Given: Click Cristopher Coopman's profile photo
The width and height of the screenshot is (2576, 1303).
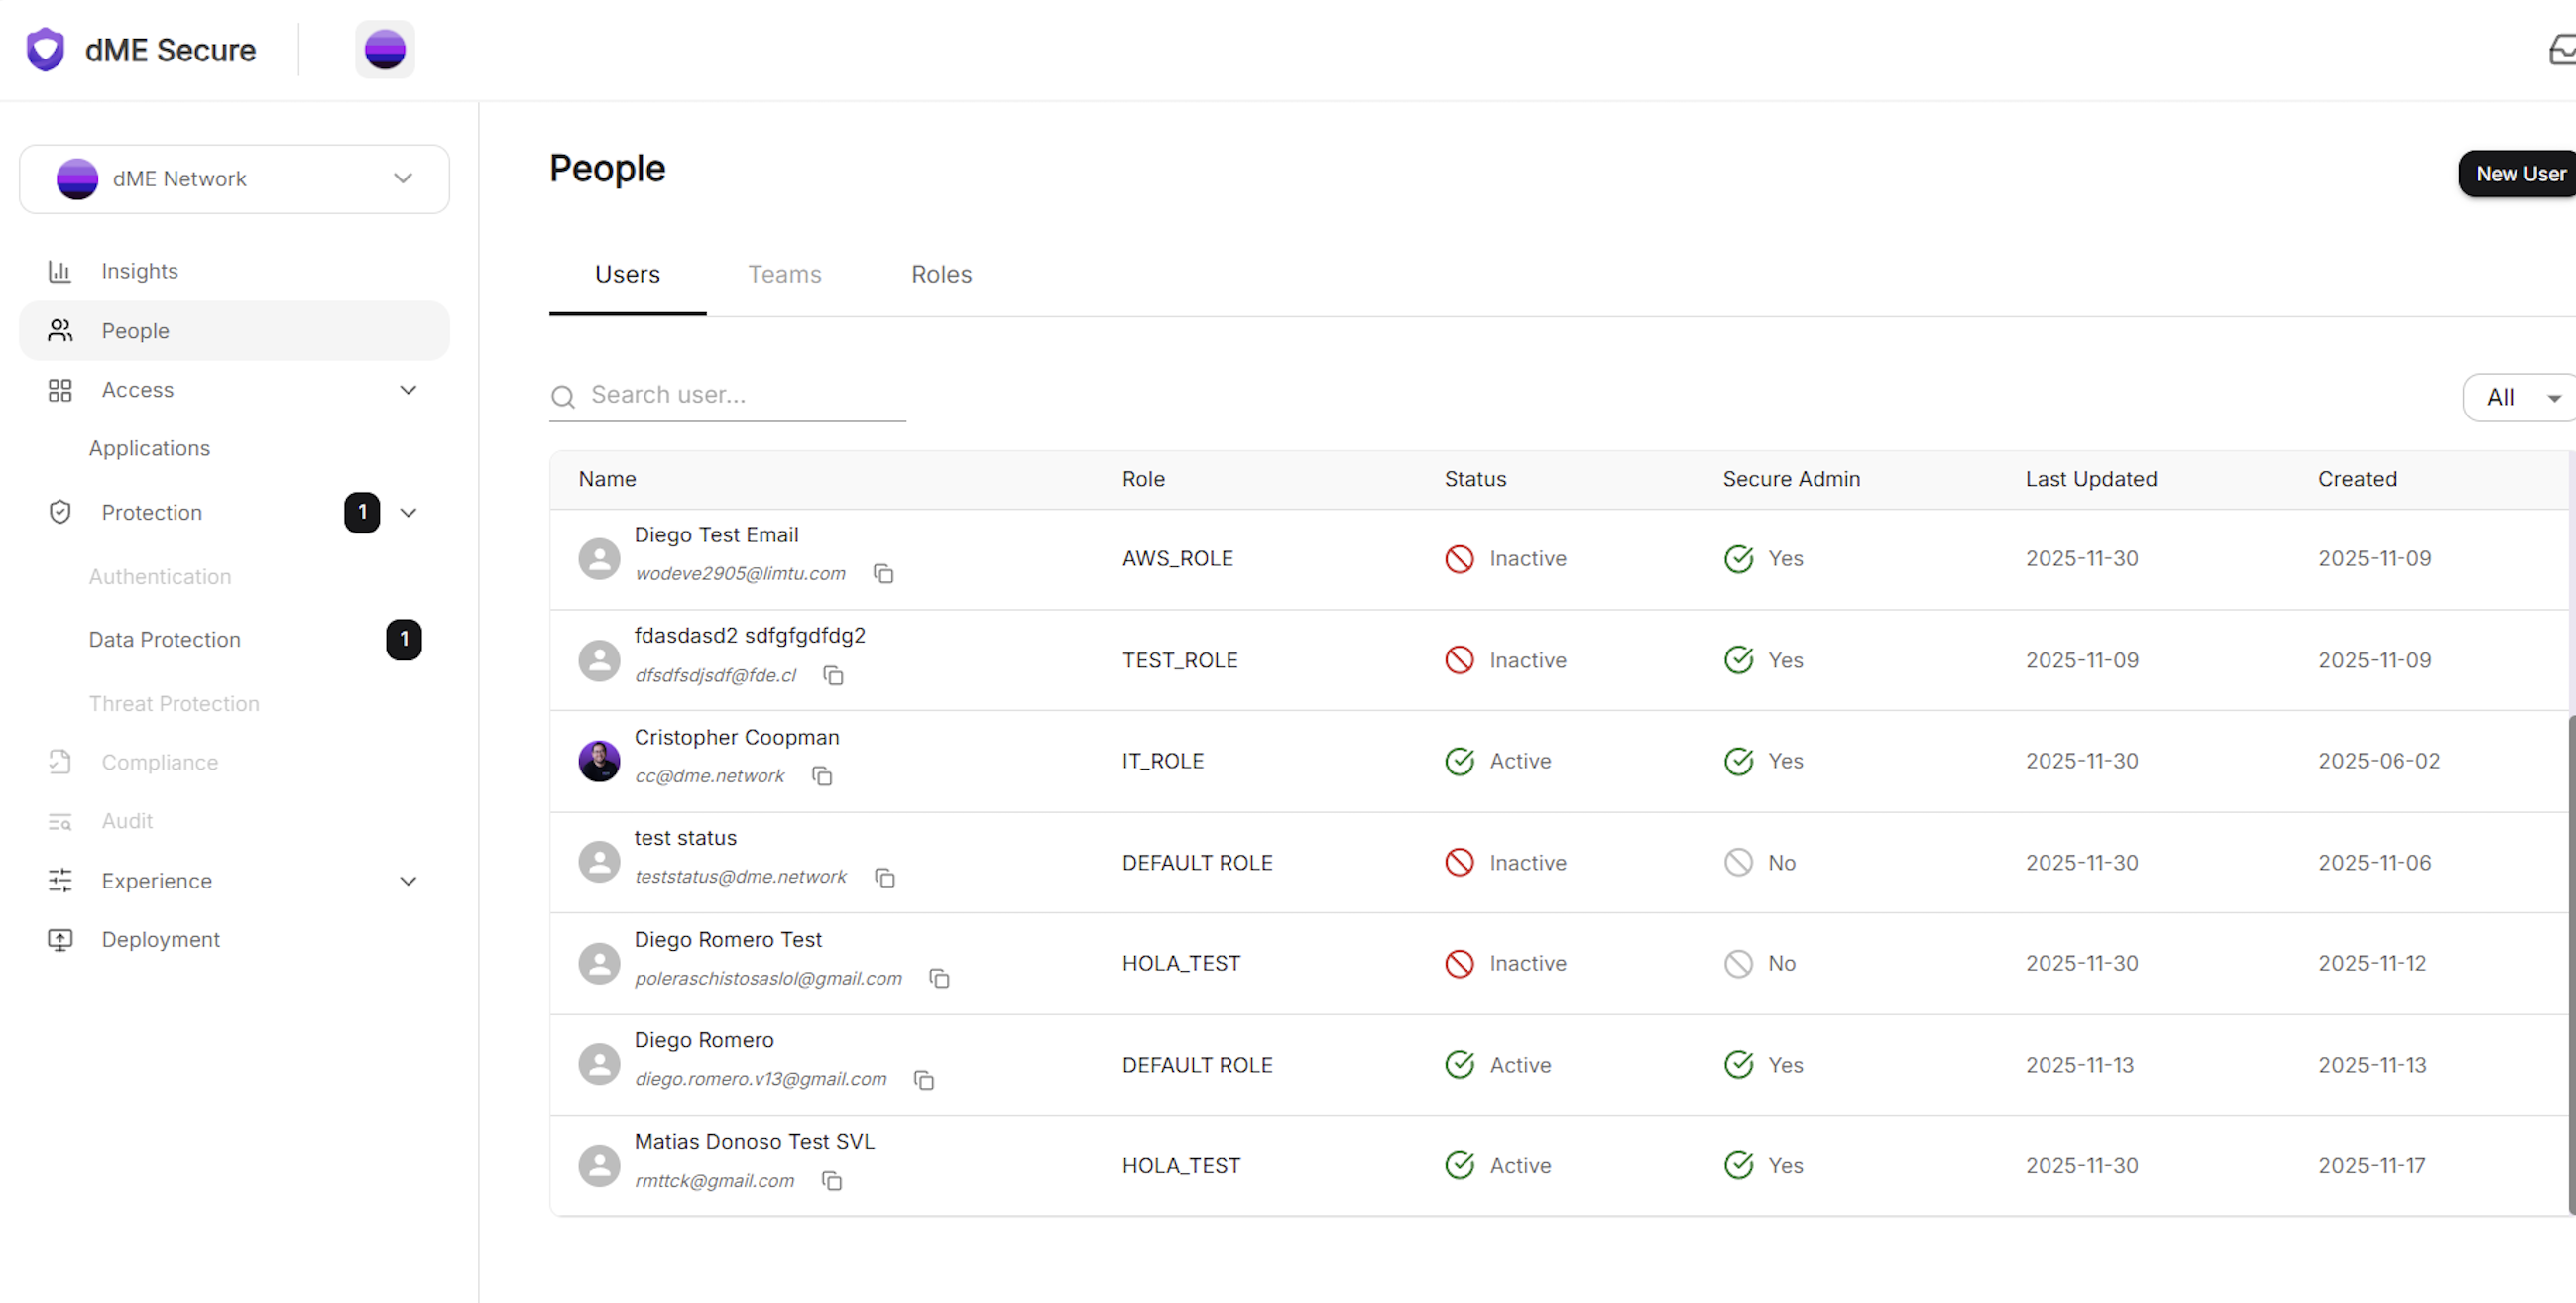Looking at the screenshot, I should point(599,761).
